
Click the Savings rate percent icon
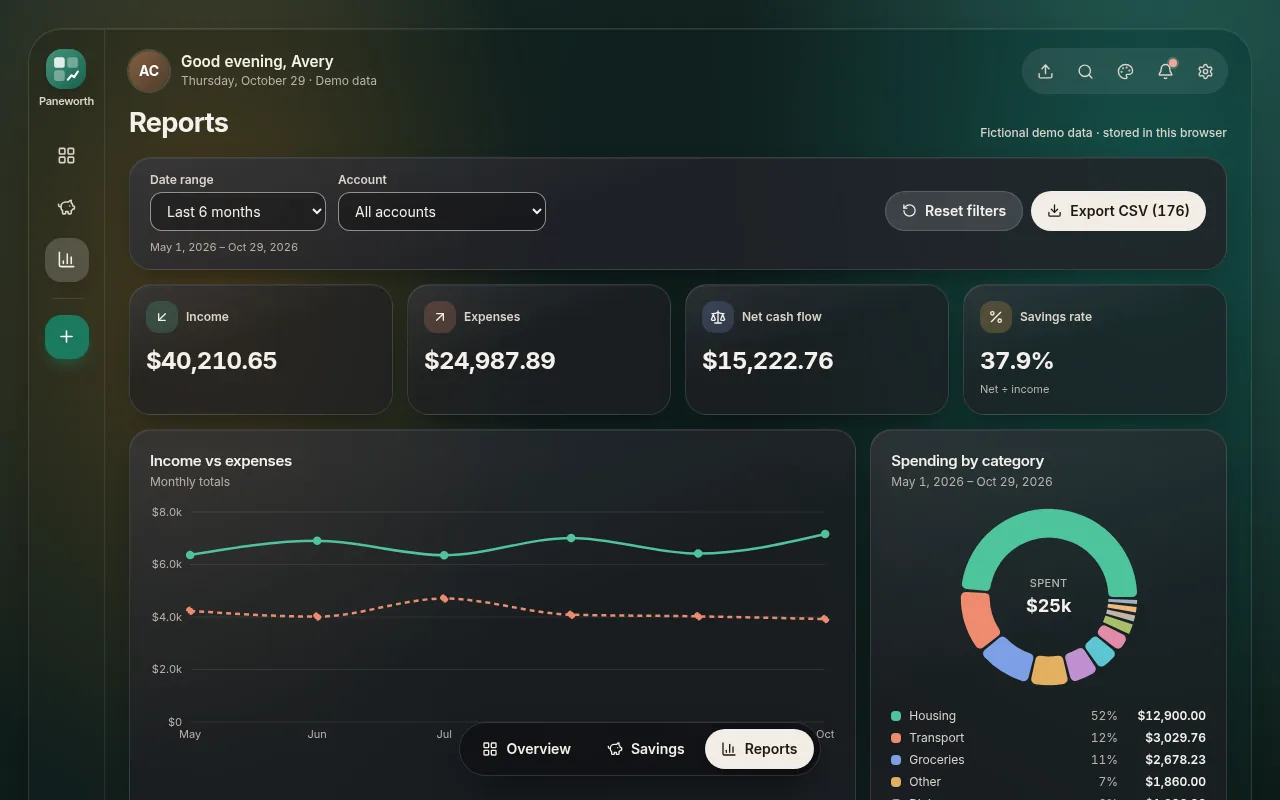pyautogui.click(x=996, y=317)
